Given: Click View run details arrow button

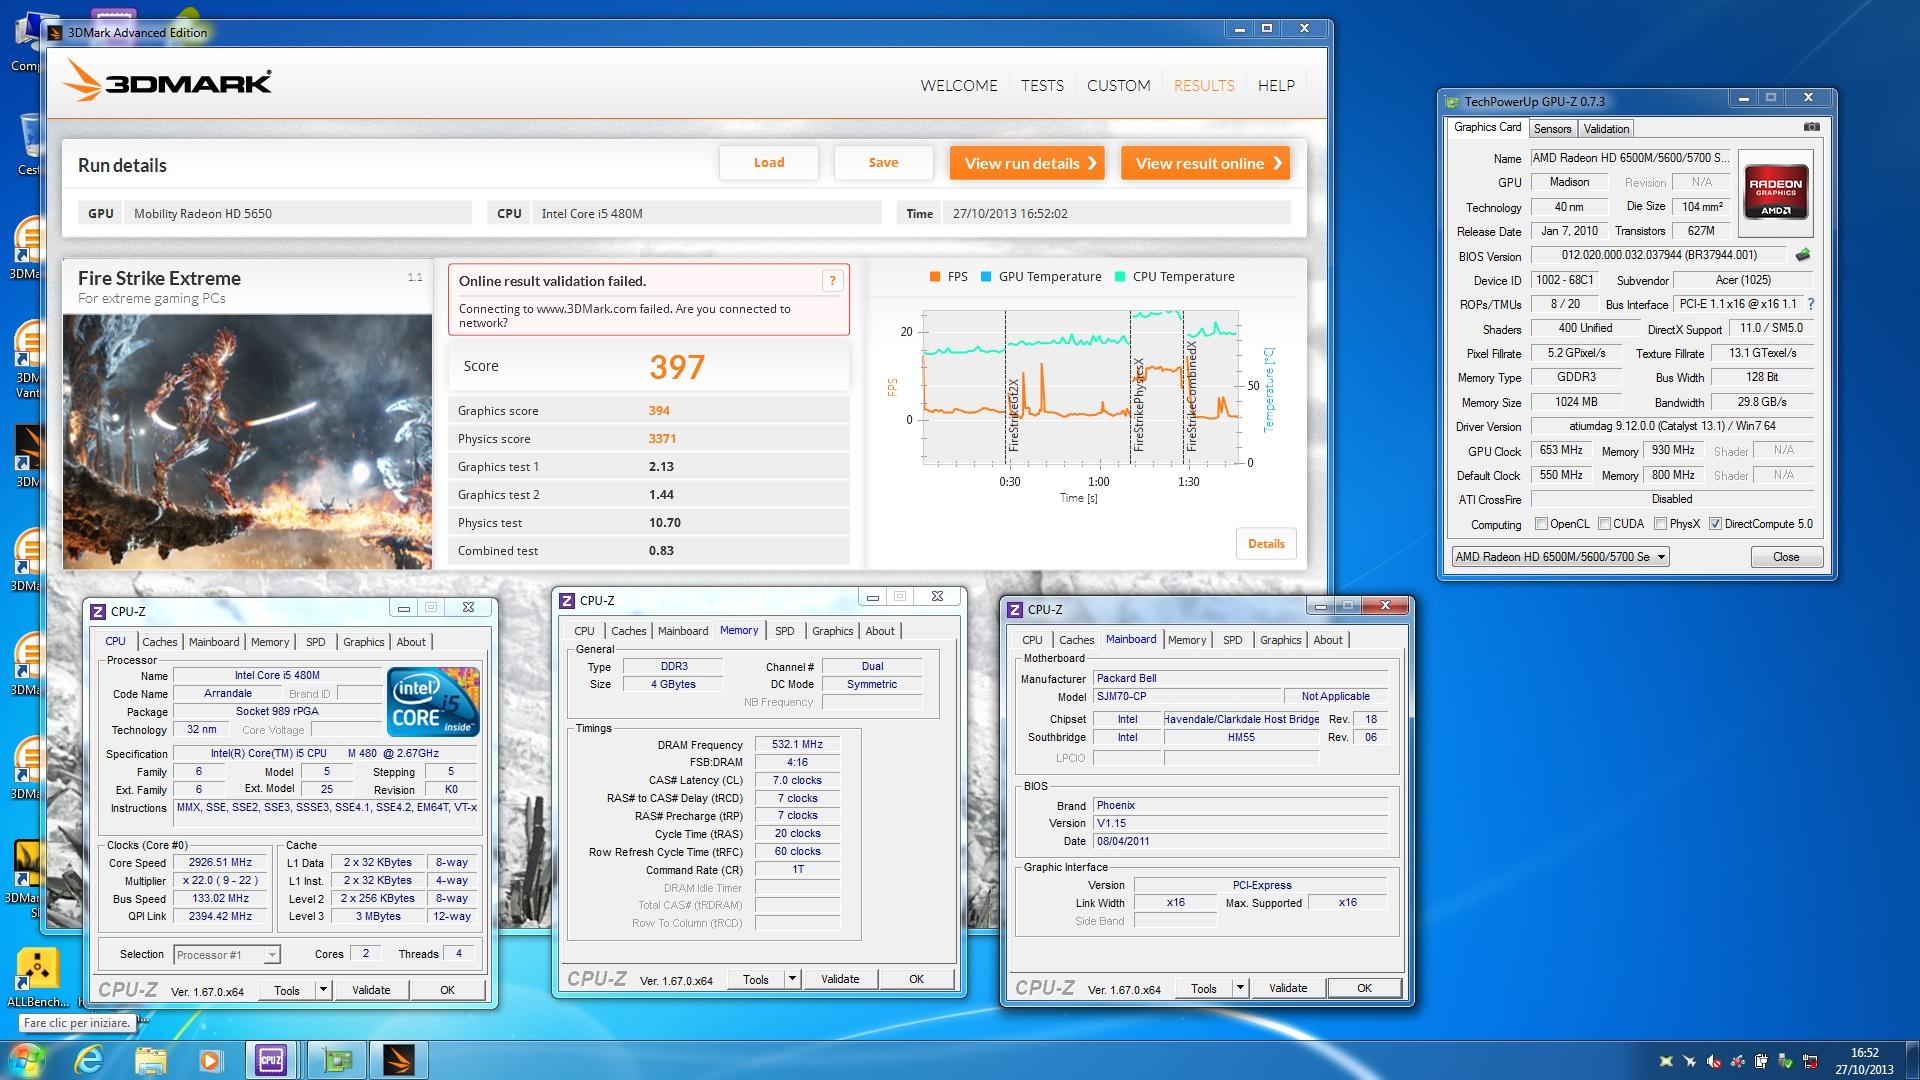Looking at the screenshot, I should (1027, 163).
